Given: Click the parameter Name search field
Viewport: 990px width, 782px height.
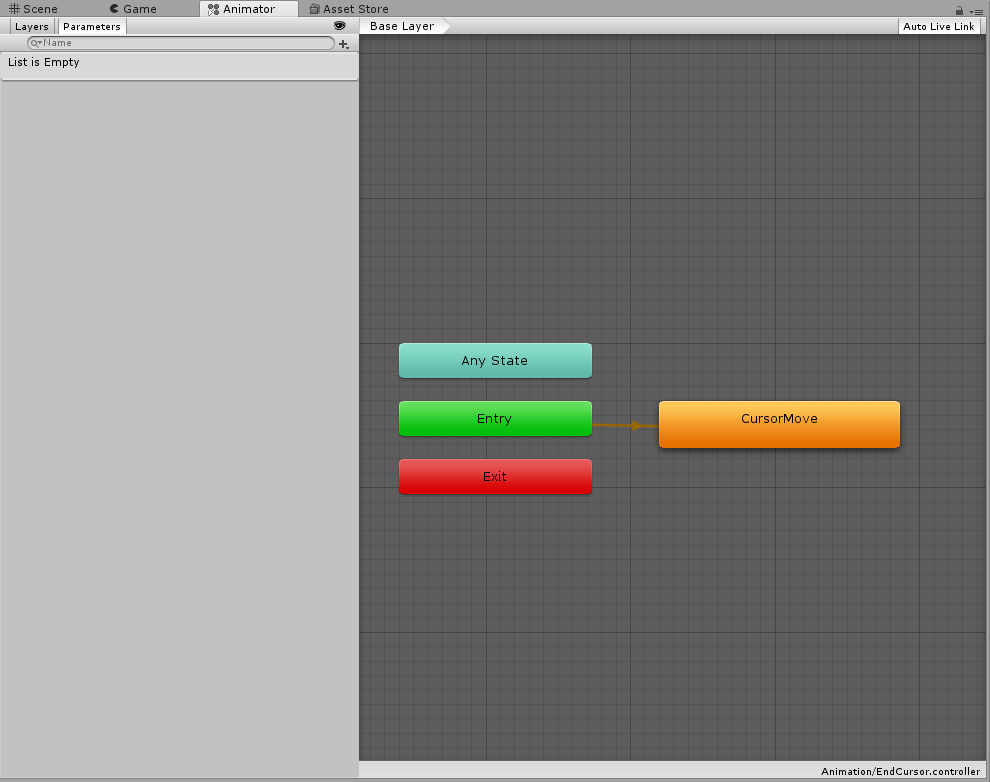Looking at the screenshot, I should 181,43.
